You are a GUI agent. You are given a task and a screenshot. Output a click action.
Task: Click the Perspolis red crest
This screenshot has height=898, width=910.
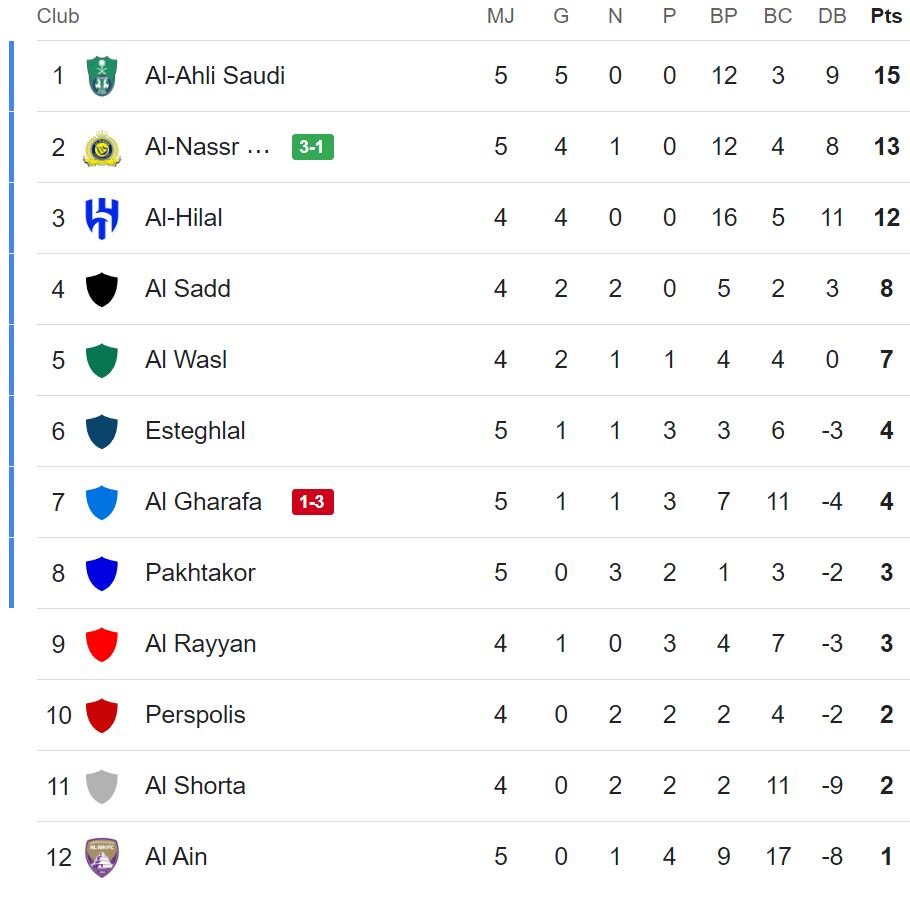pyautogui.click(x=99, y=714)
